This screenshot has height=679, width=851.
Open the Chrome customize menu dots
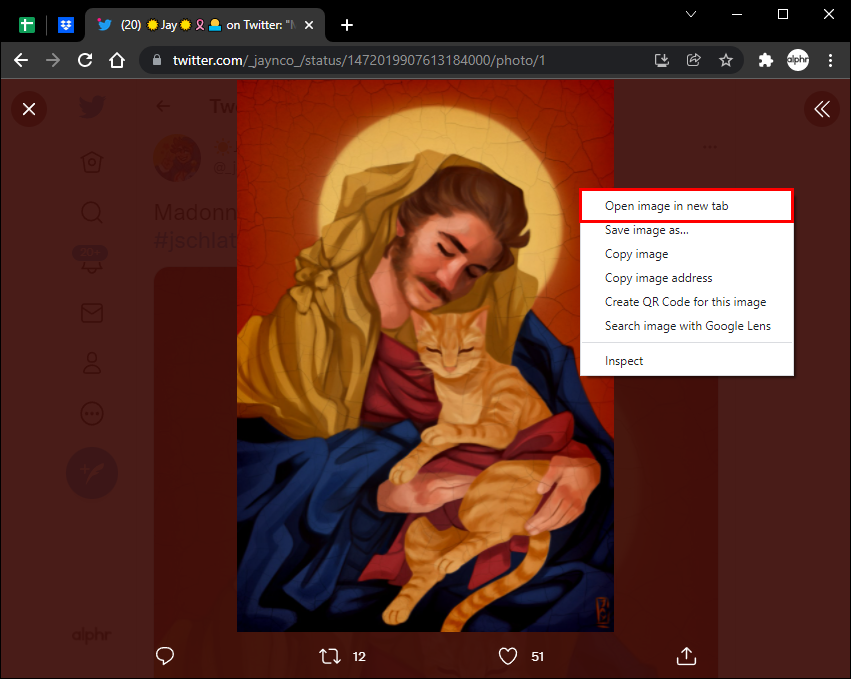pyautogui.click(x=831, y=60)
